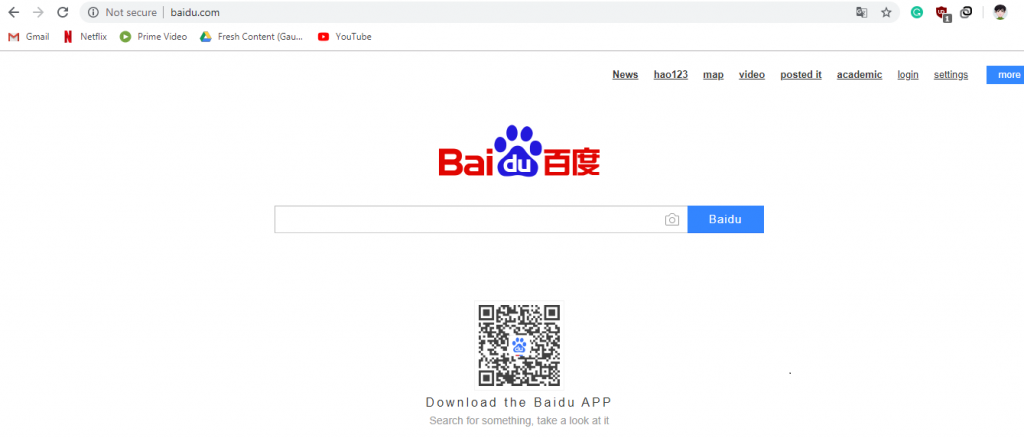The width and height of the screenshot is (1024, 438).
Task: Open site info via Not secure icon
Action: coord(93,12)
